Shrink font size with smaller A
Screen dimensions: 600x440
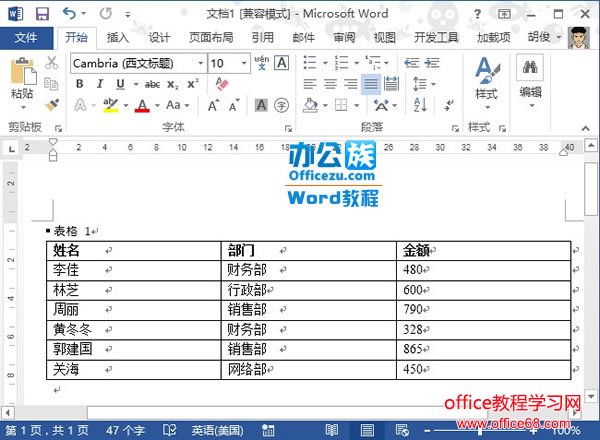[234, 105]
